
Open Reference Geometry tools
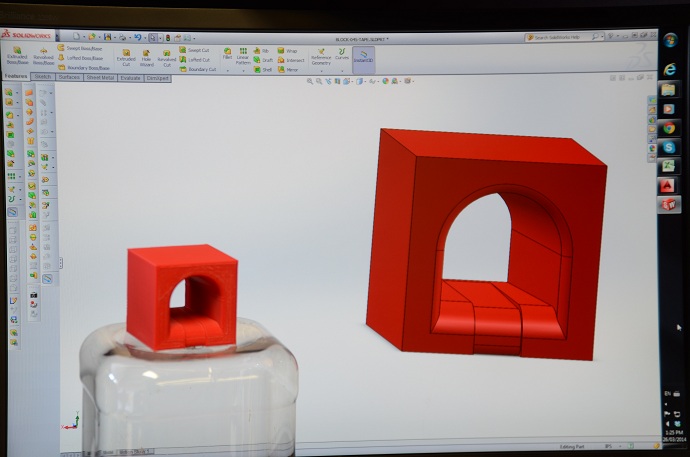(321, 57)
